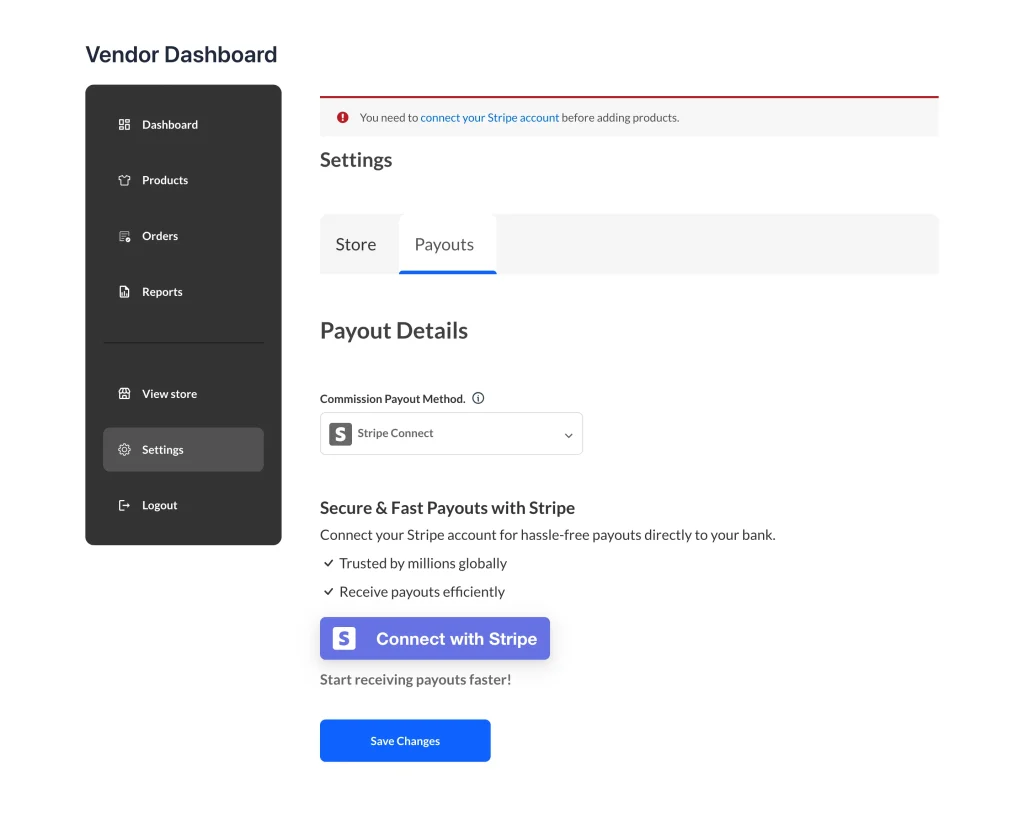This screenshot has height=818, width=1024.
Task: Click the Orders list icon
Action: 124,236
